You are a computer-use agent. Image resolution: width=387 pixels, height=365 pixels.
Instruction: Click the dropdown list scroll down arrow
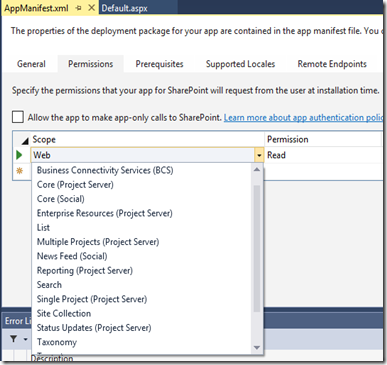(257, 348)
